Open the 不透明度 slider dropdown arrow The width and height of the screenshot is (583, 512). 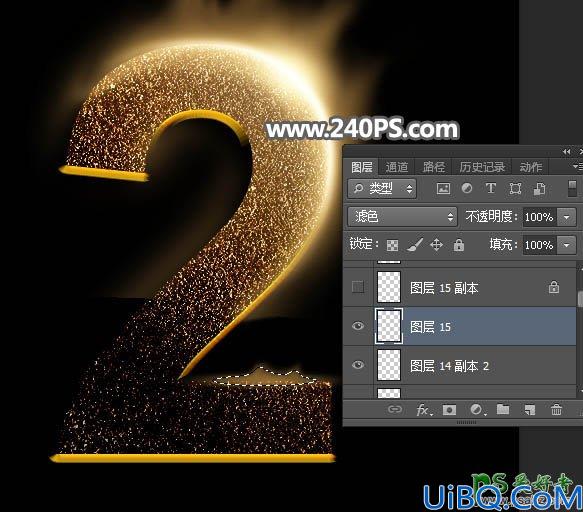tap(566, 217)
